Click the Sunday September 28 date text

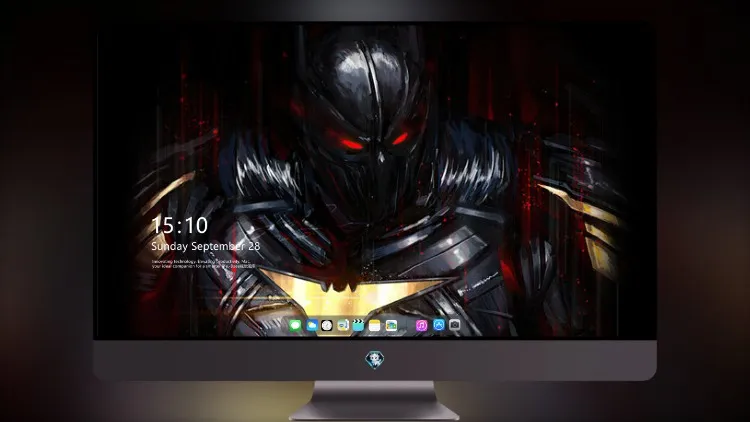pyautogui.click(x=206, y=246)
